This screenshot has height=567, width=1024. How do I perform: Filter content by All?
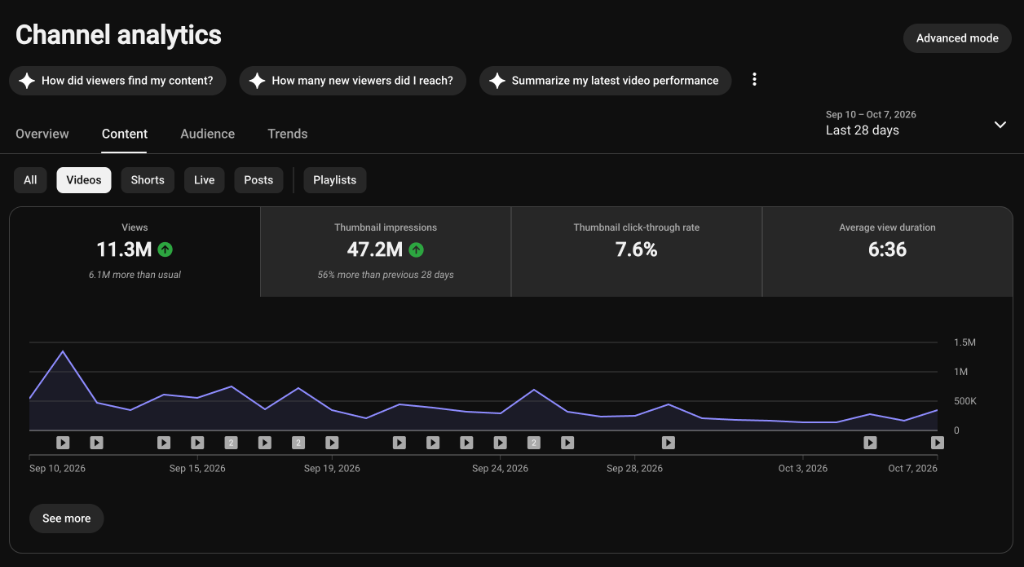tap(30, 180)
